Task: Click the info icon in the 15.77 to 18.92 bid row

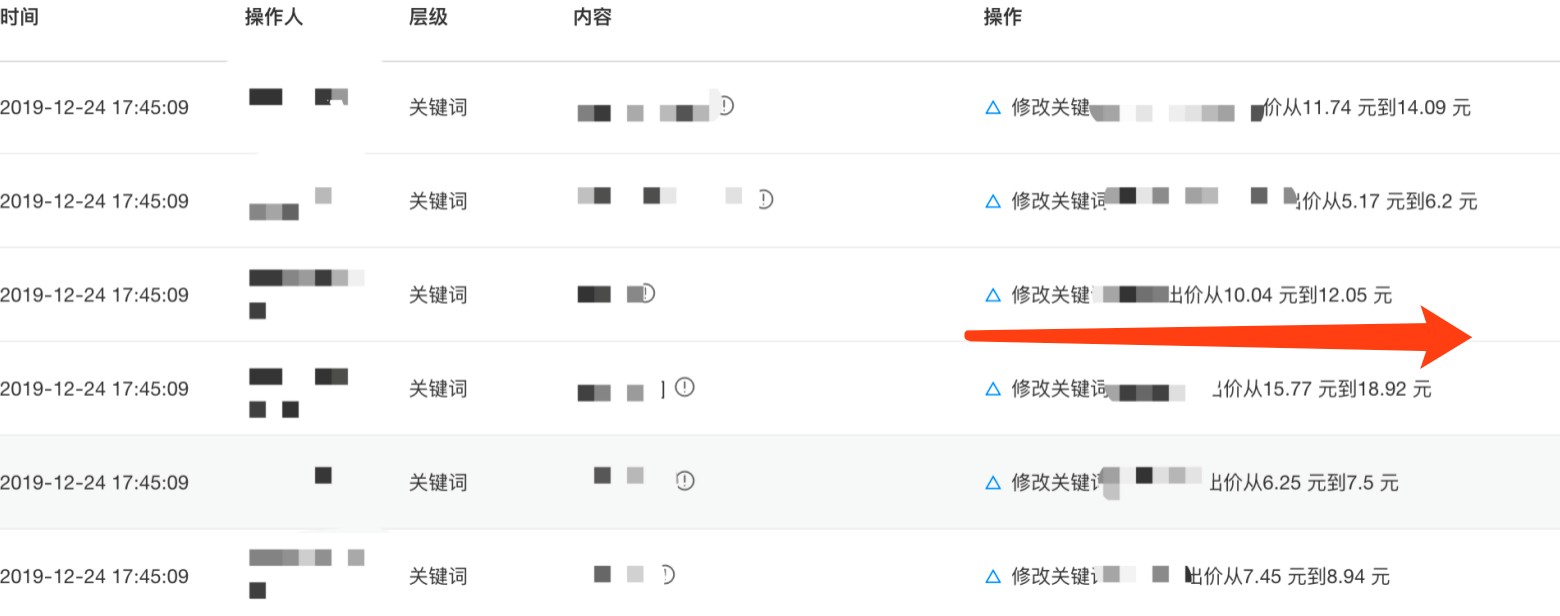Action: 684,387
